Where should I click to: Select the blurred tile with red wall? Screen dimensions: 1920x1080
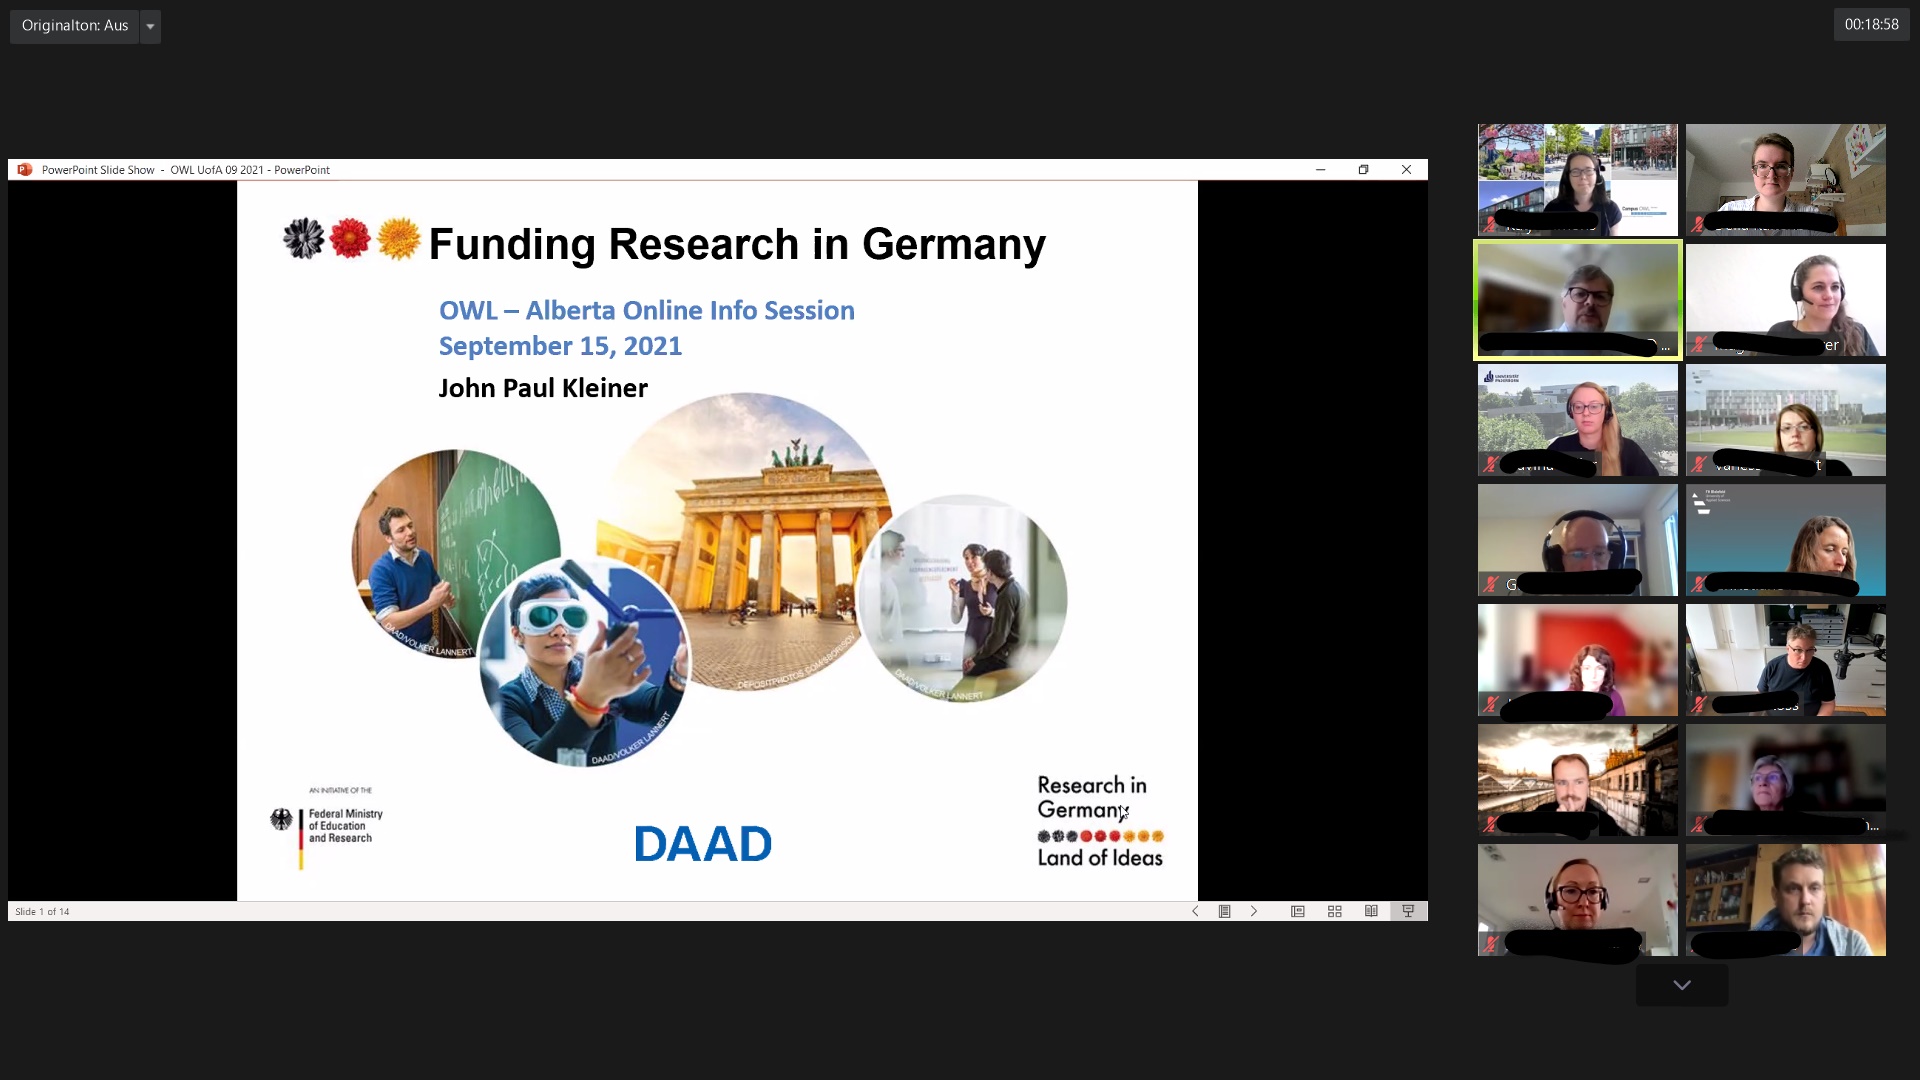[1578, 660]
